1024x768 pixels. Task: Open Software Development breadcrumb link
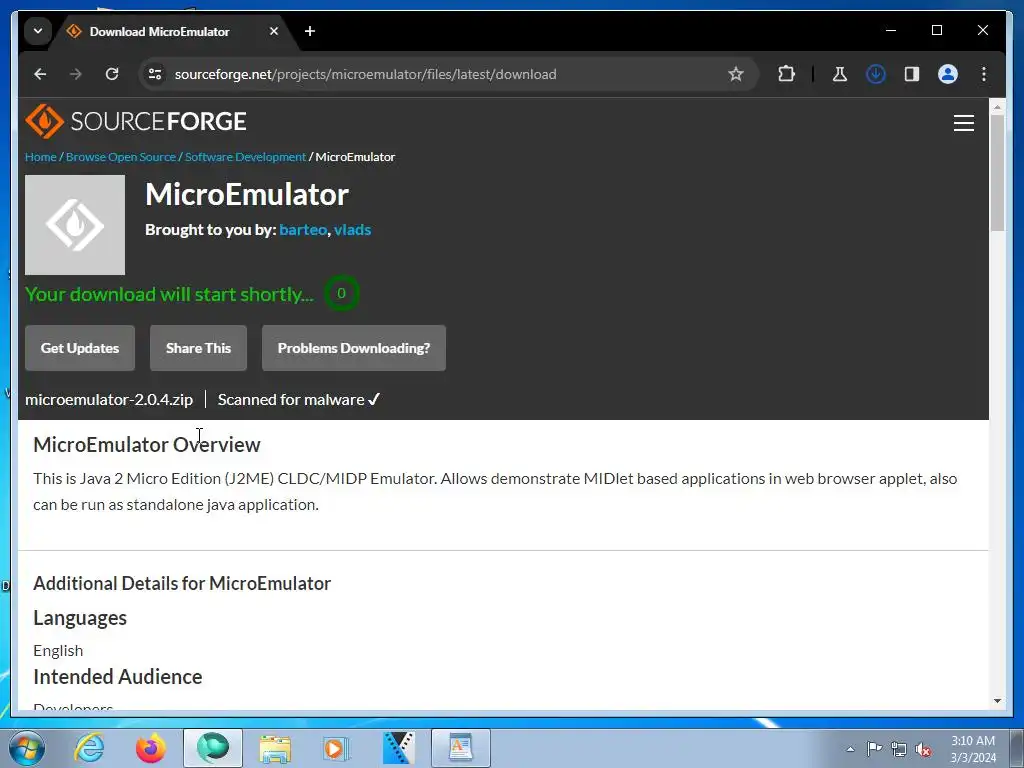click(x=245, y=157)
